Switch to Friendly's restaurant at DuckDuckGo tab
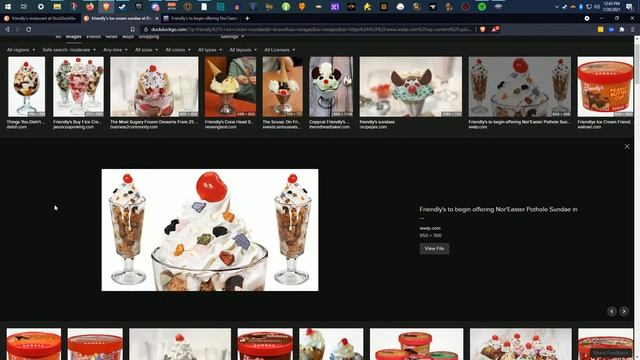Image resolution: width=640 pixels, height=360 pixels. pos(40,18)
